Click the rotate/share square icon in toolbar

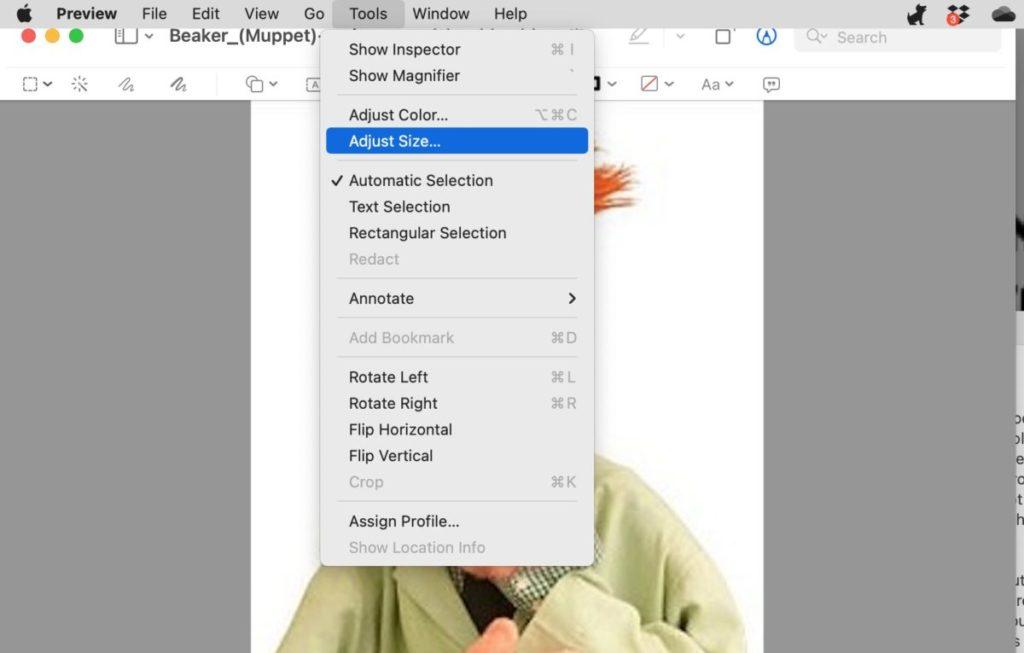[723, 37]
